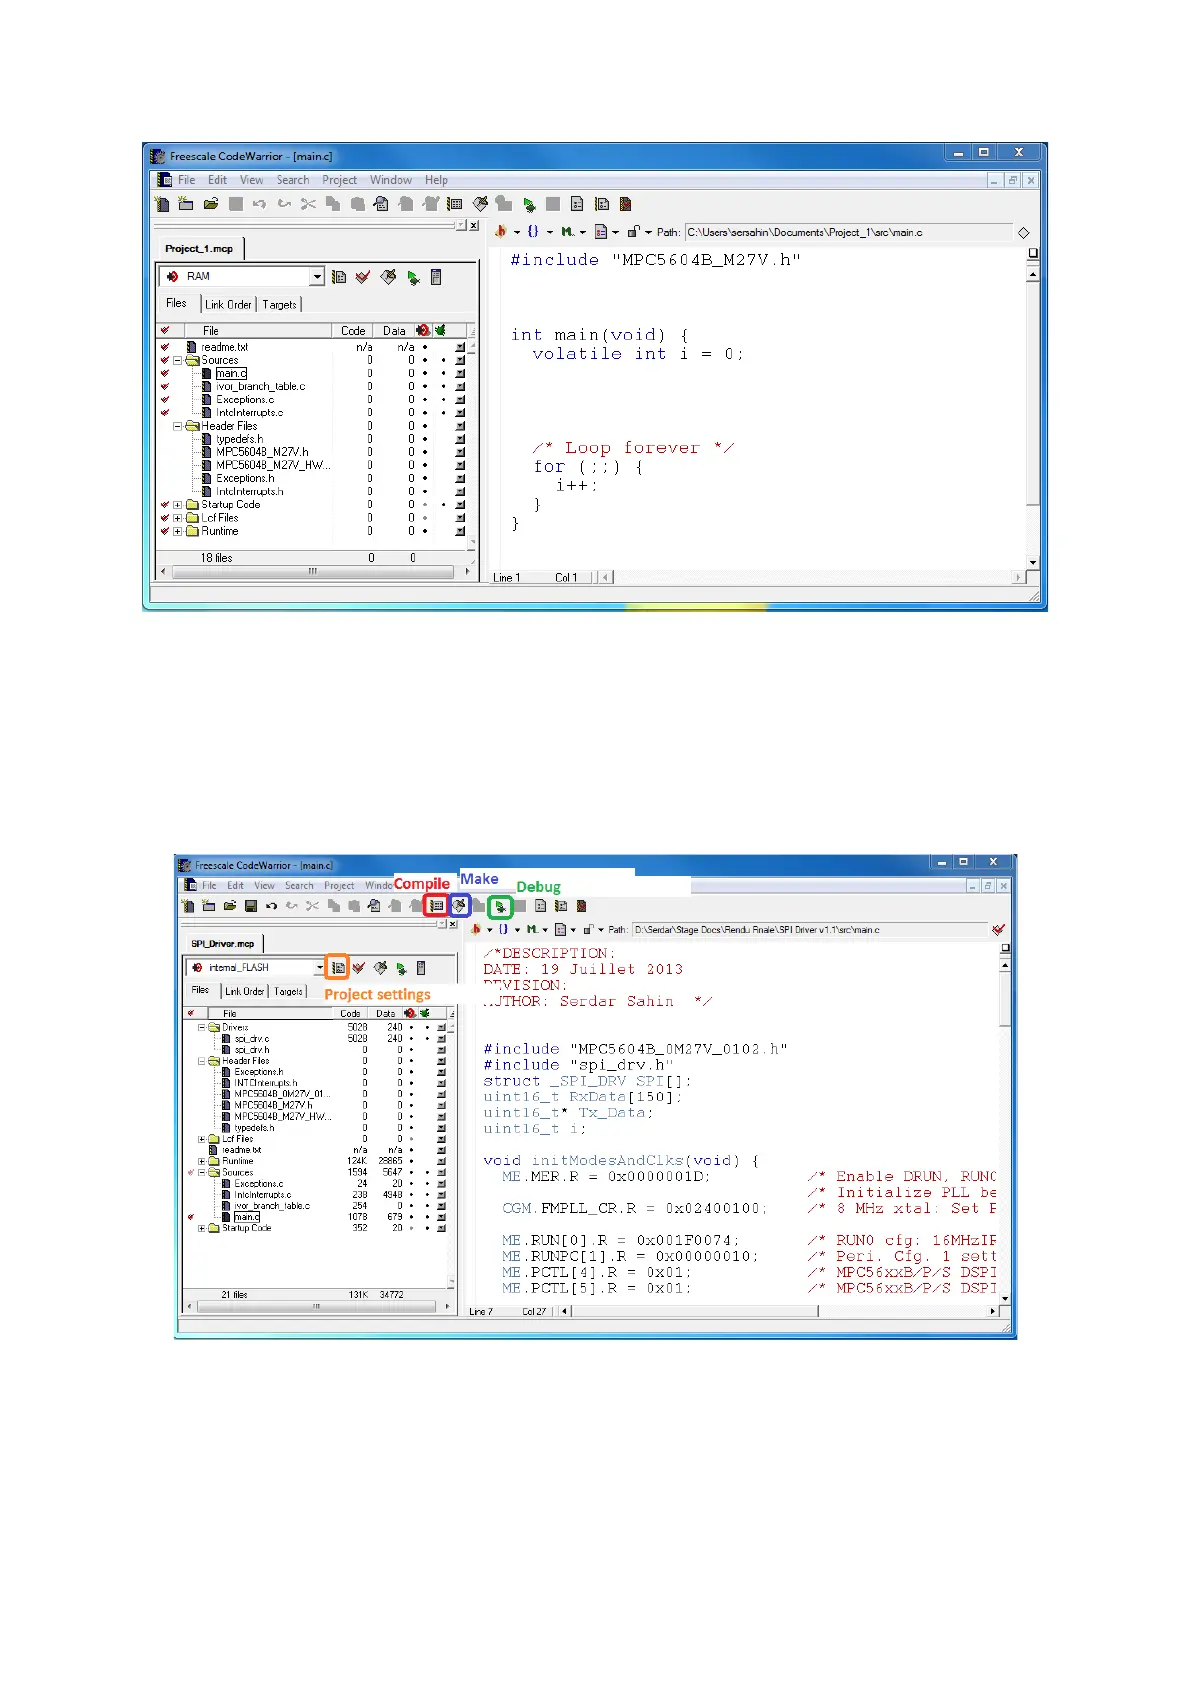Open project settings icon beside internal_FLASH in SPI_Driver
This screenshot has width=1191, height=1684.
pyautogui.click(x=338, y=967)
